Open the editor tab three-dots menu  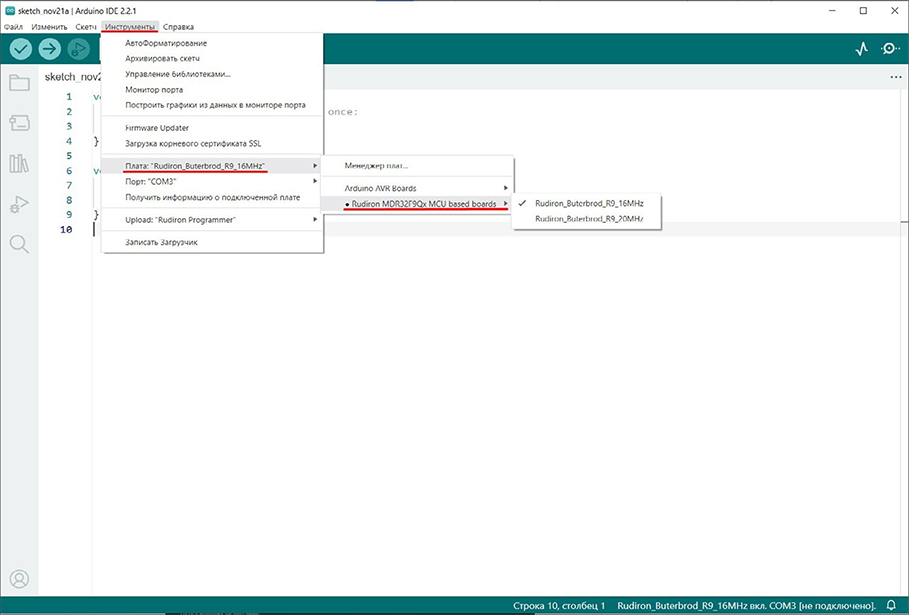896,77
